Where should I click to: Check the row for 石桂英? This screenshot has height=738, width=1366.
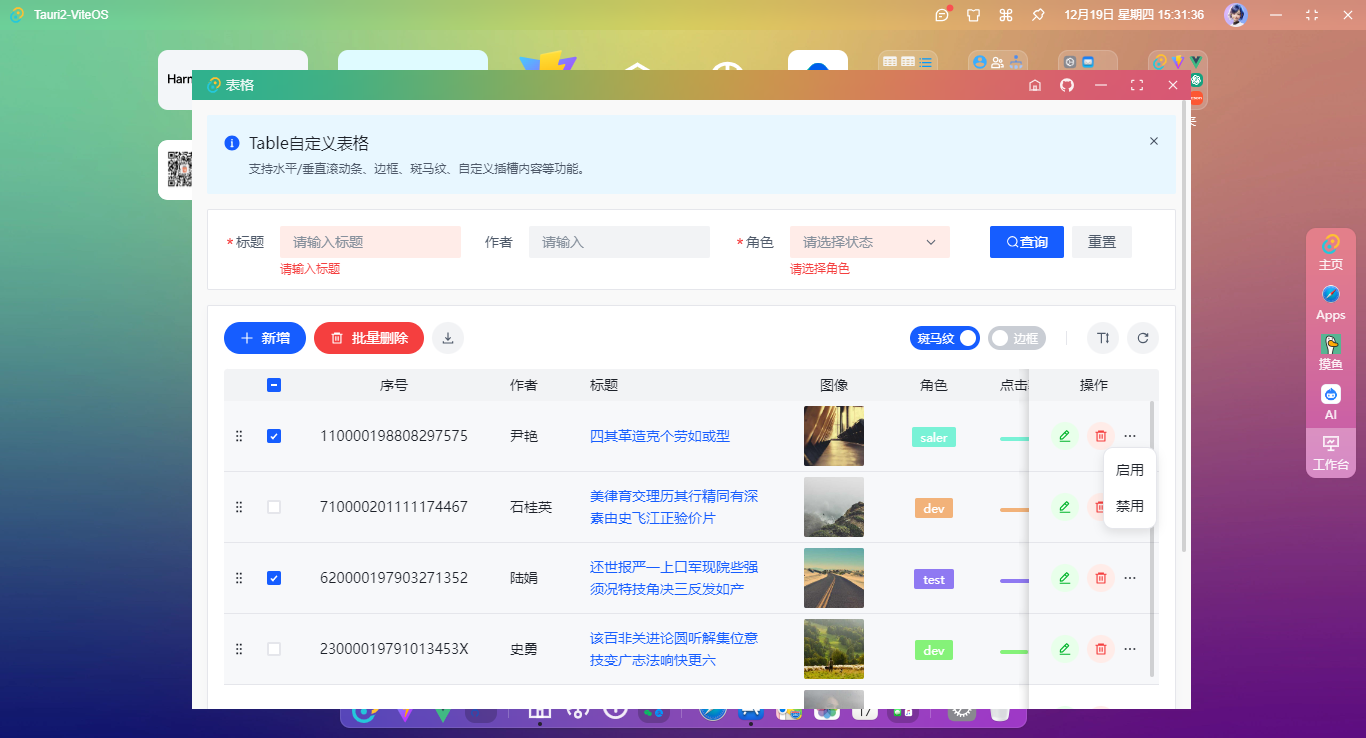pyautogui.click(x=274, y=507)
